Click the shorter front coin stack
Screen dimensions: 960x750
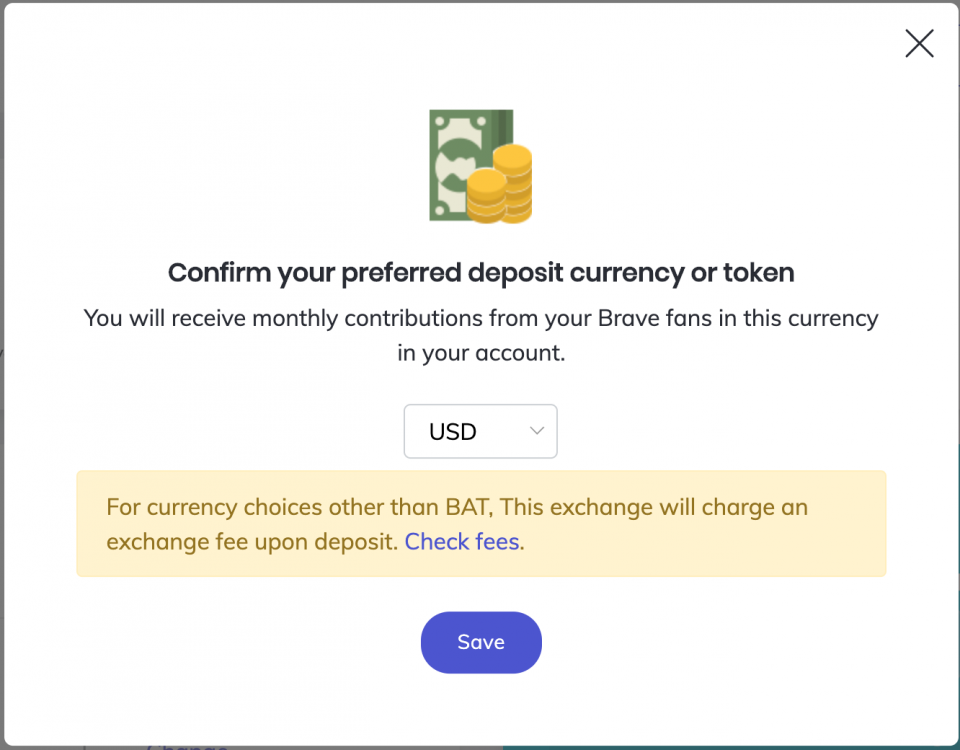(487, 196)
